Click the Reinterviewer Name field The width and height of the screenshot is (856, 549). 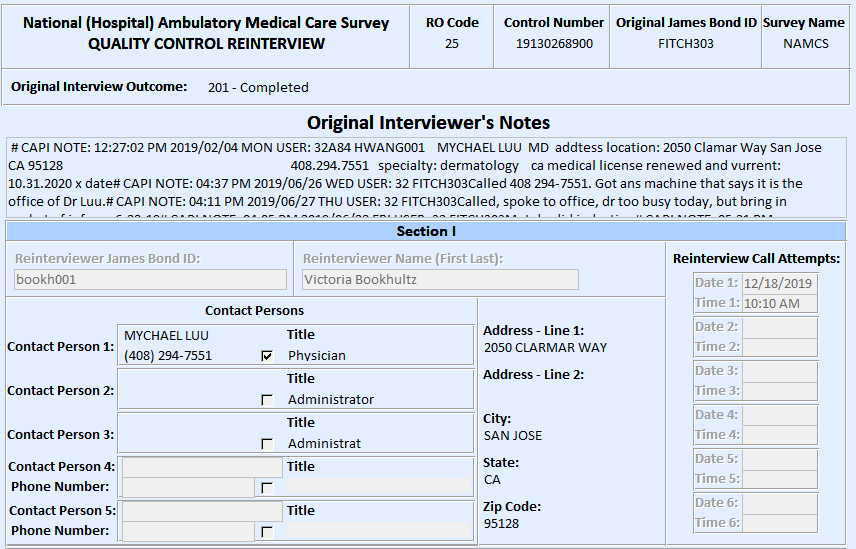coord(440,280)
